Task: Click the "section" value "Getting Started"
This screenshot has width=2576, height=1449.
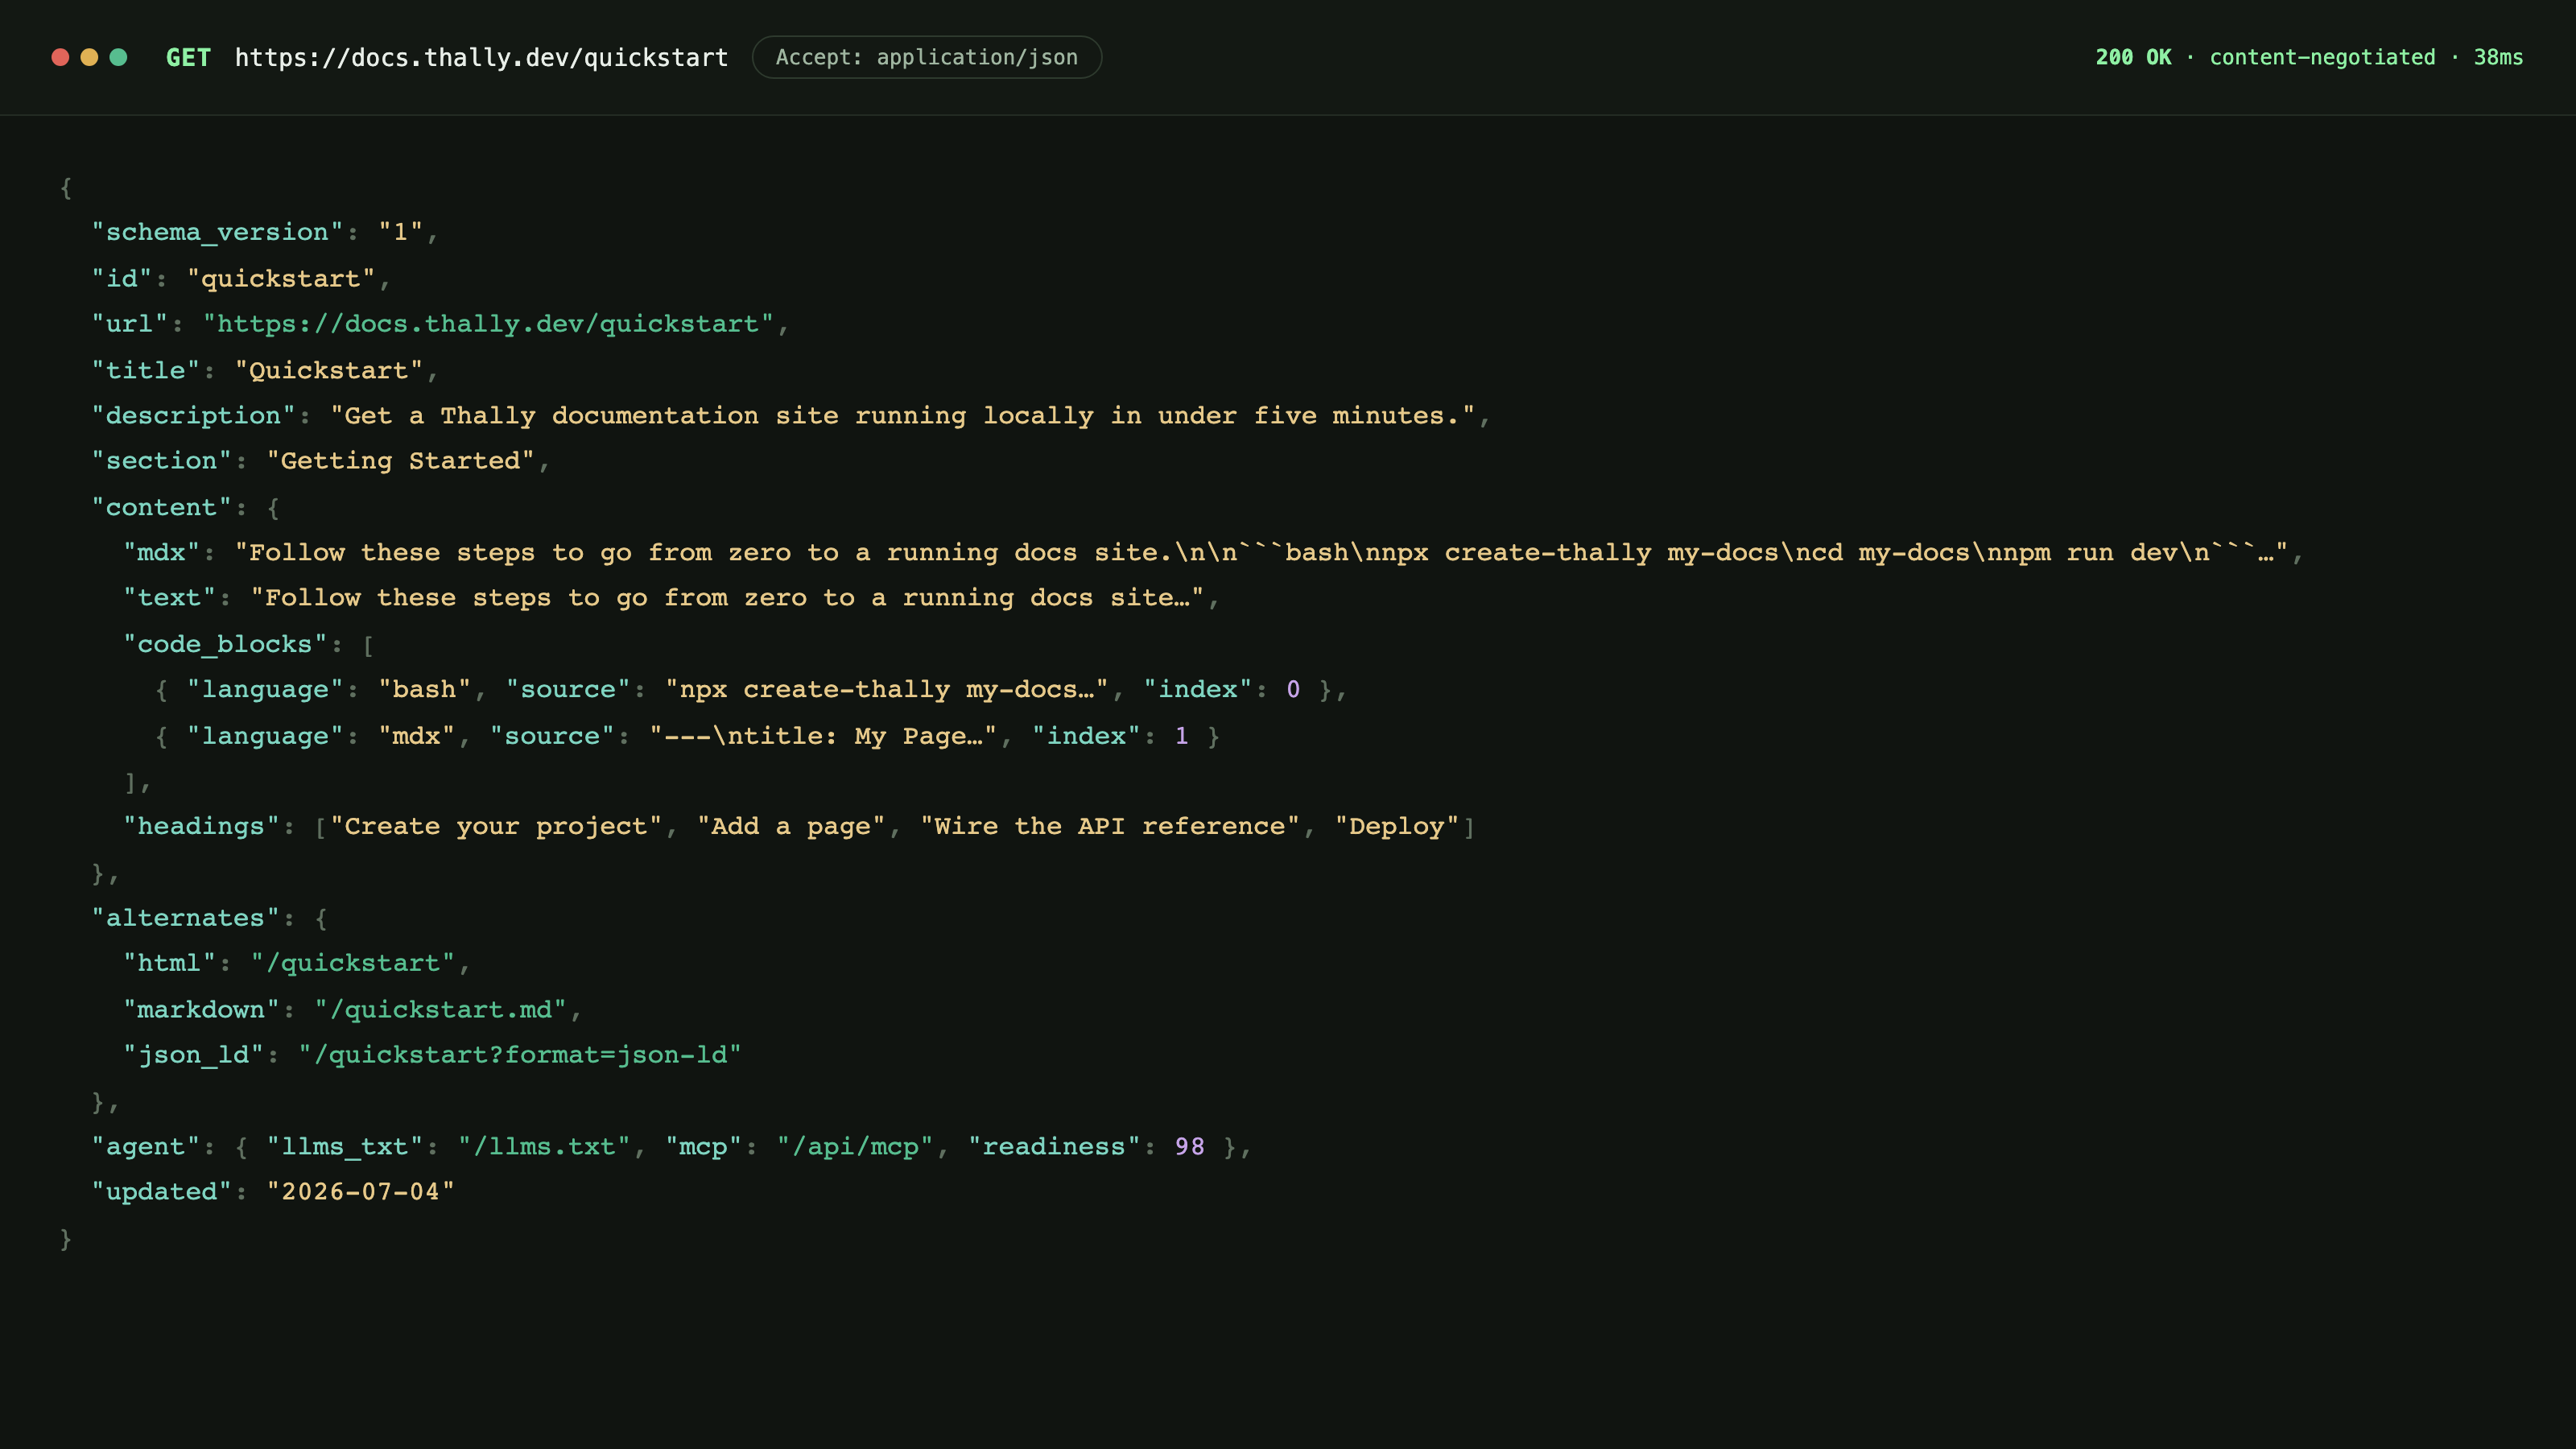Action: [x=400, y=461]
